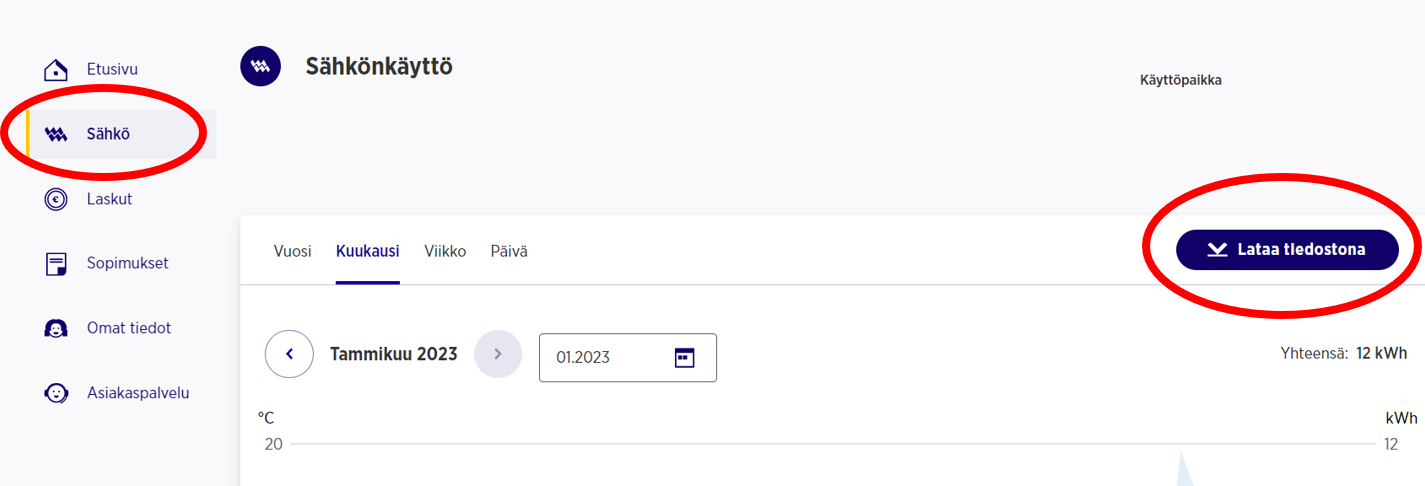Switch to the Viikko tab

(445, 251)
